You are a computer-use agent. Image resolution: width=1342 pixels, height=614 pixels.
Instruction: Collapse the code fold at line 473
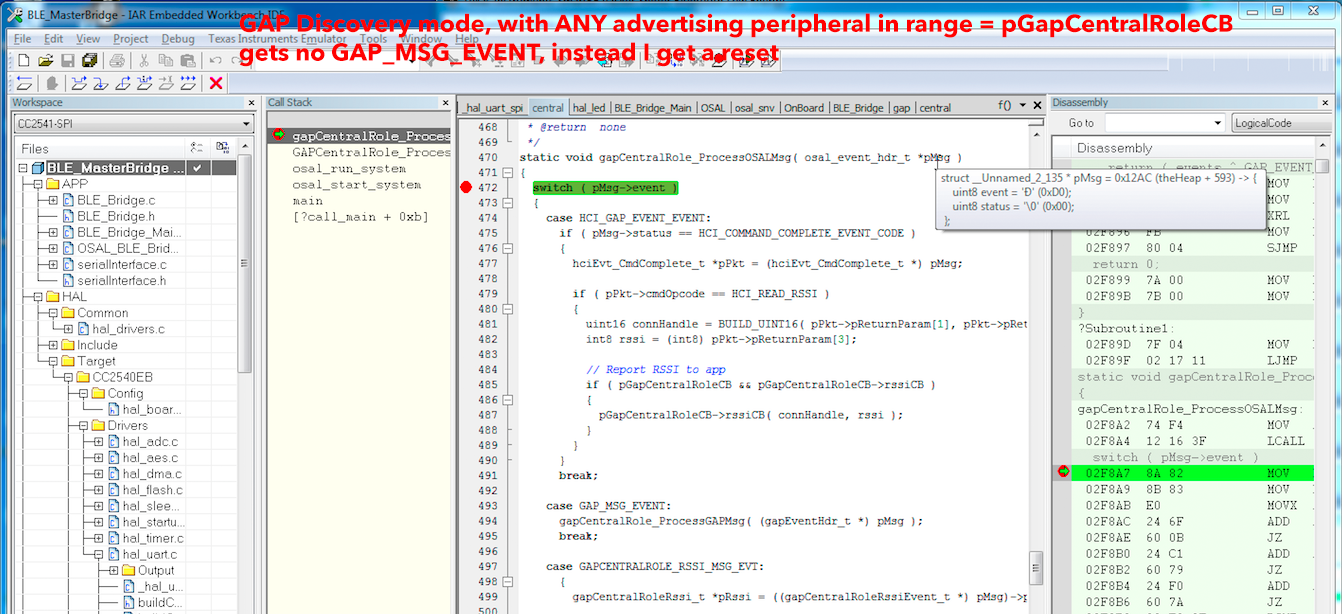pyautogui.click(x=508, y=203)
